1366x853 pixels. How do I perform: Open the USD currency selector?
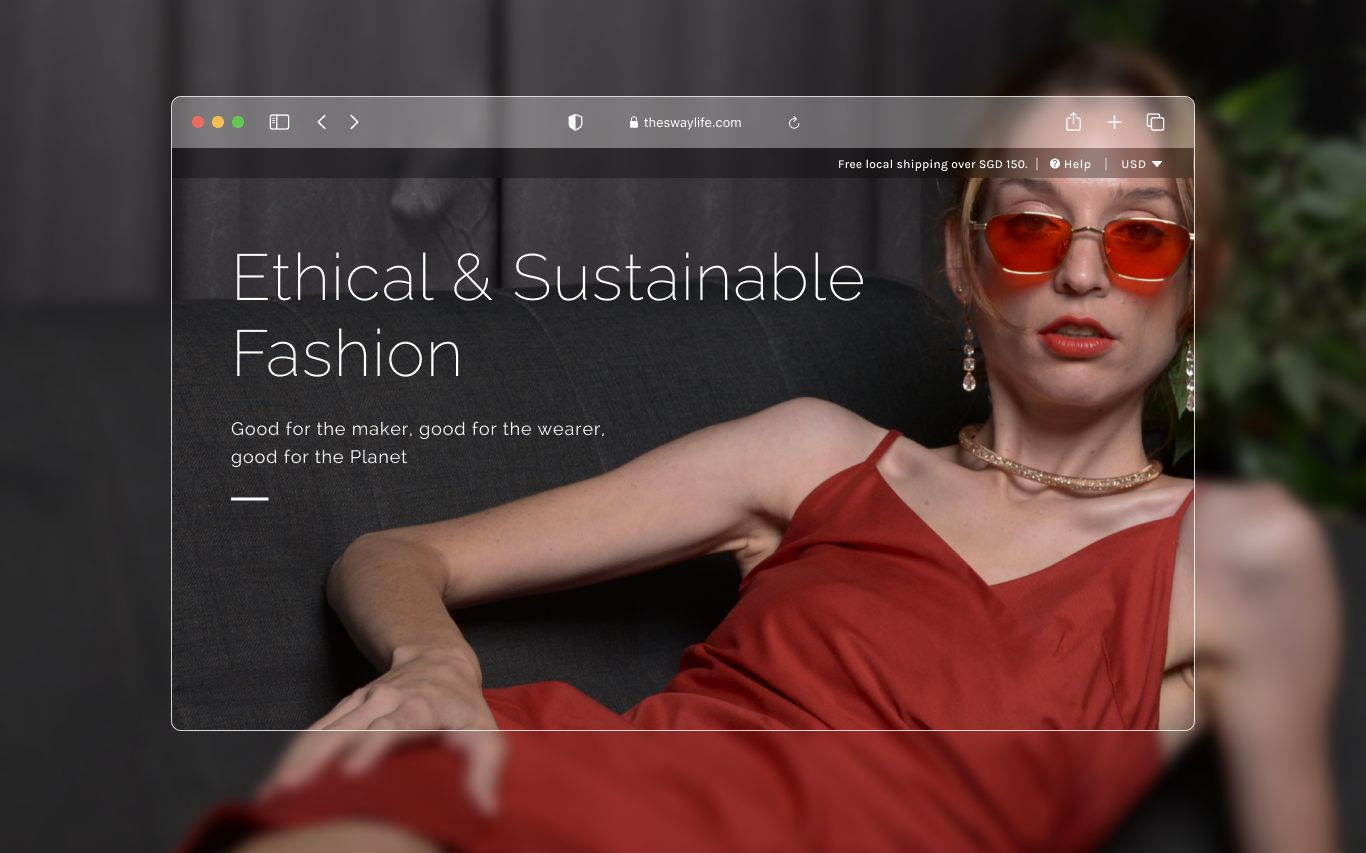[1141, 164]
